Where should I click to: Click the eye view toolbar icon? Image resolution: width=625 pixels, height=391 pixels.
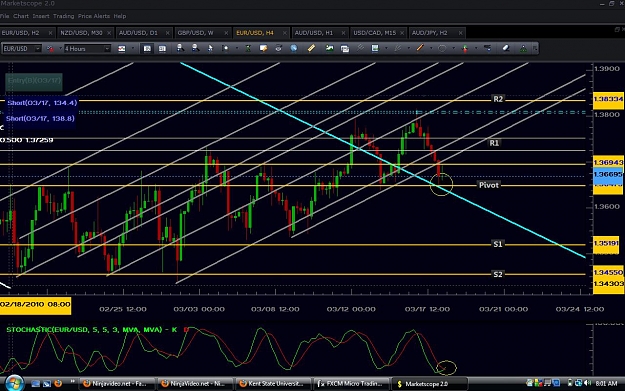coord(279,48)
